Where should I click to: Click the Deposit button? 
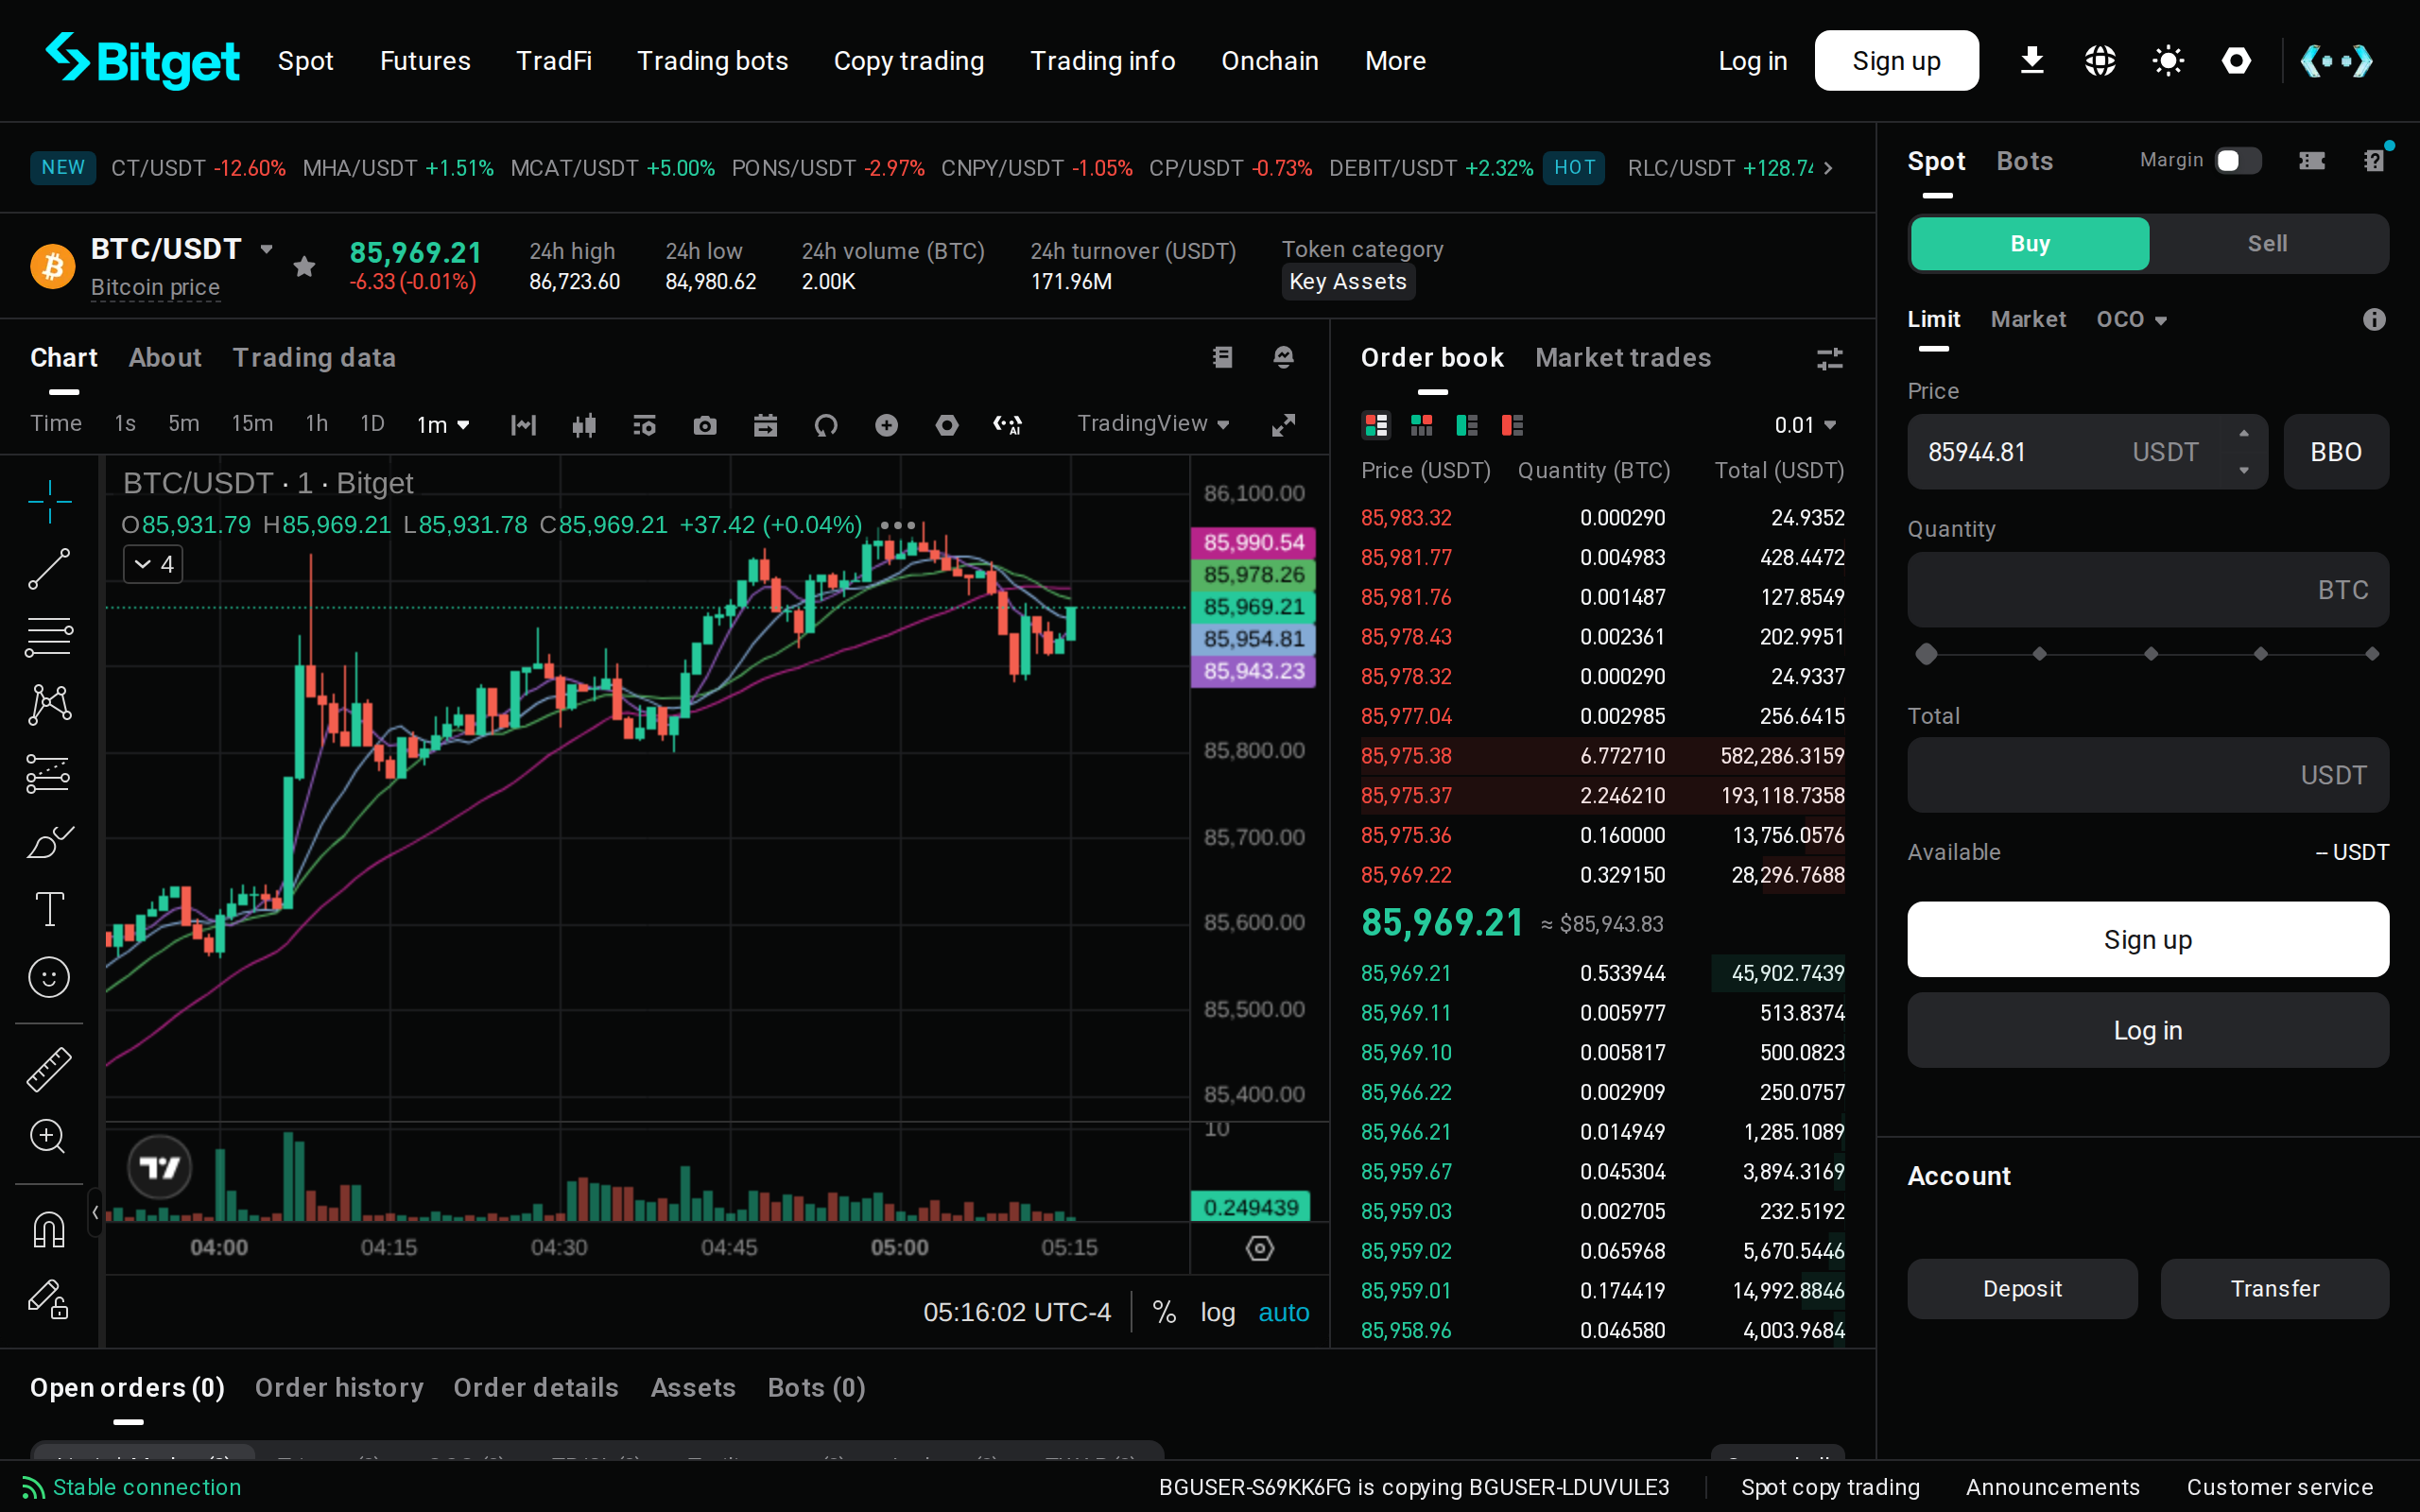(x=2021, y=1289)
